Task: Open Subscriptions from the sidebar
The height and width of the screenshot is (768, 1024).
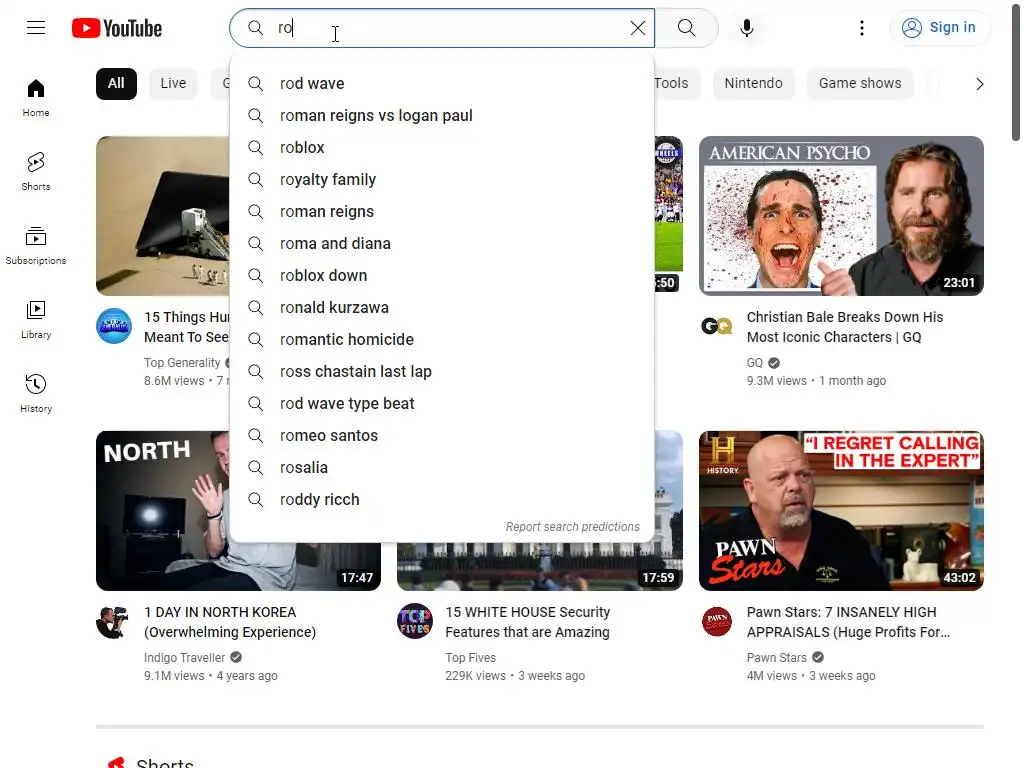Action: 36,246
